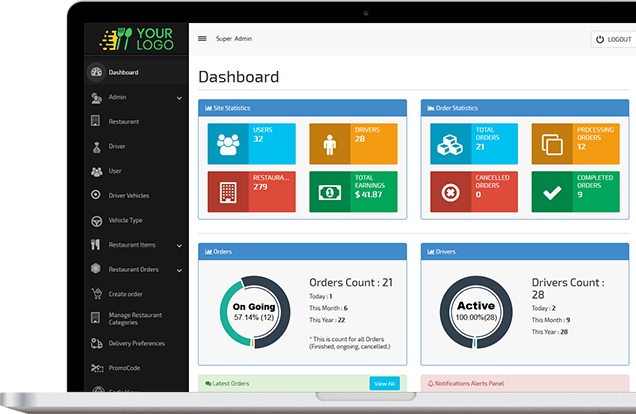Viewport: 636px width, 414px height.
Task: Expand the Restaurant Items submenu chevron
Action: (179, 246)
